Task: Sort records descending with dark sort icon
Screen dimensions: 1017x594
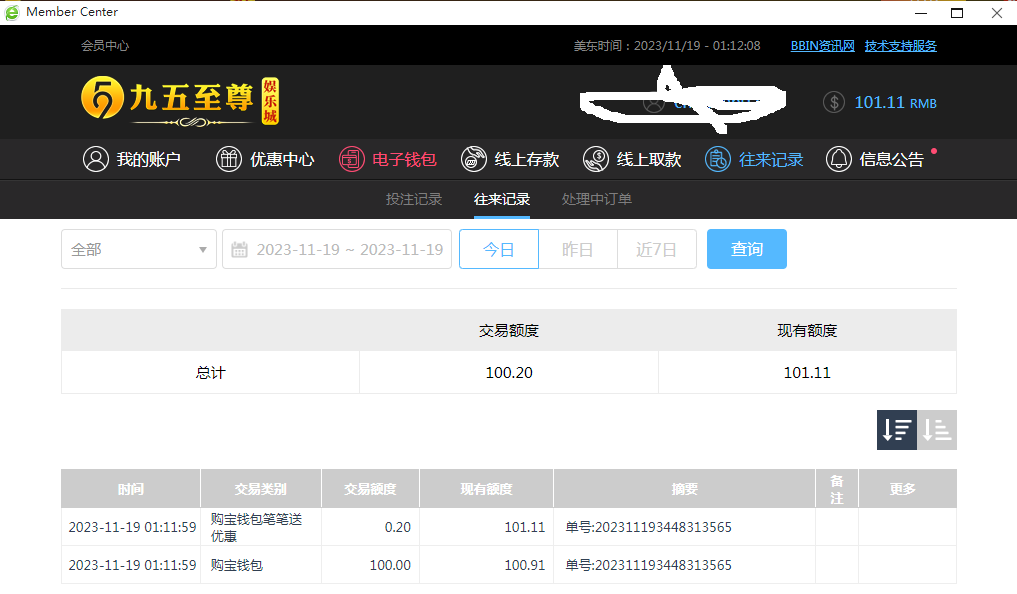Action: [896, 429]
